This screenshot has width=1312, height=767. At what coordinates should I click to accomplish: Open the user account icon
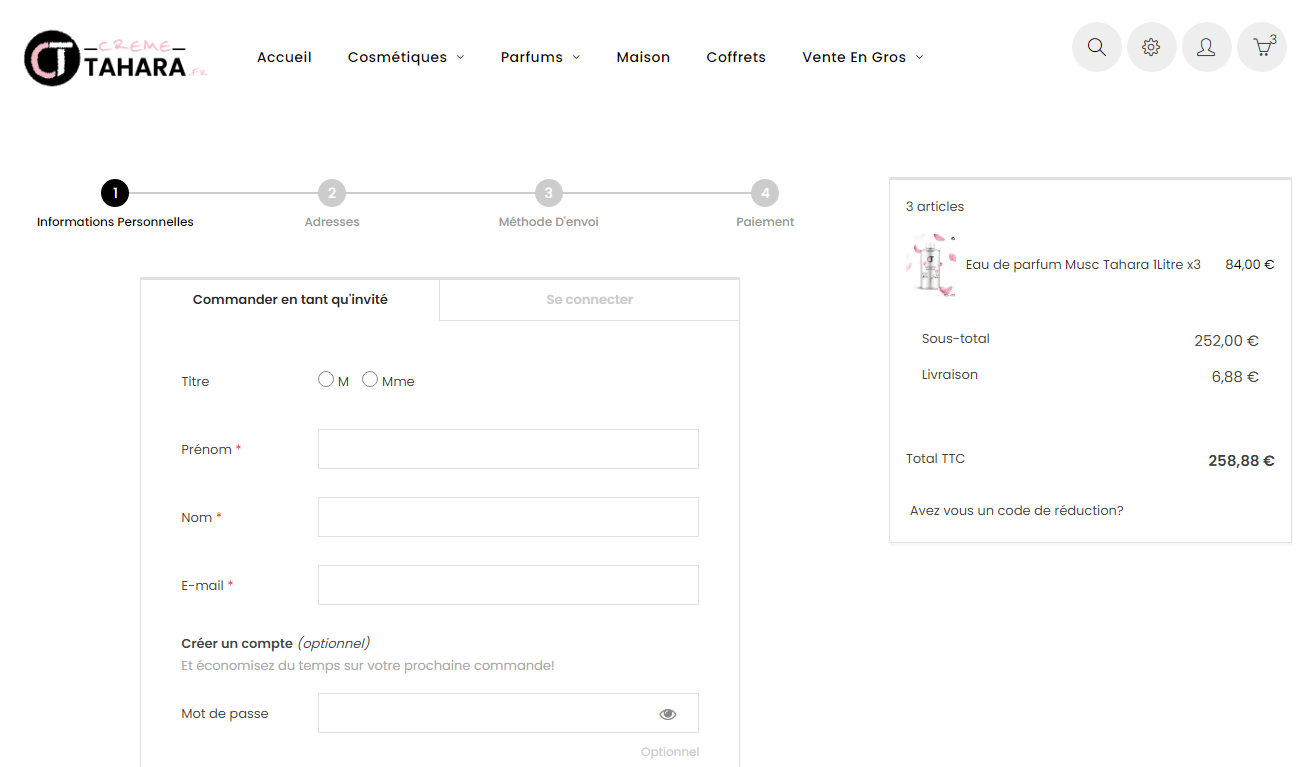1206,47
